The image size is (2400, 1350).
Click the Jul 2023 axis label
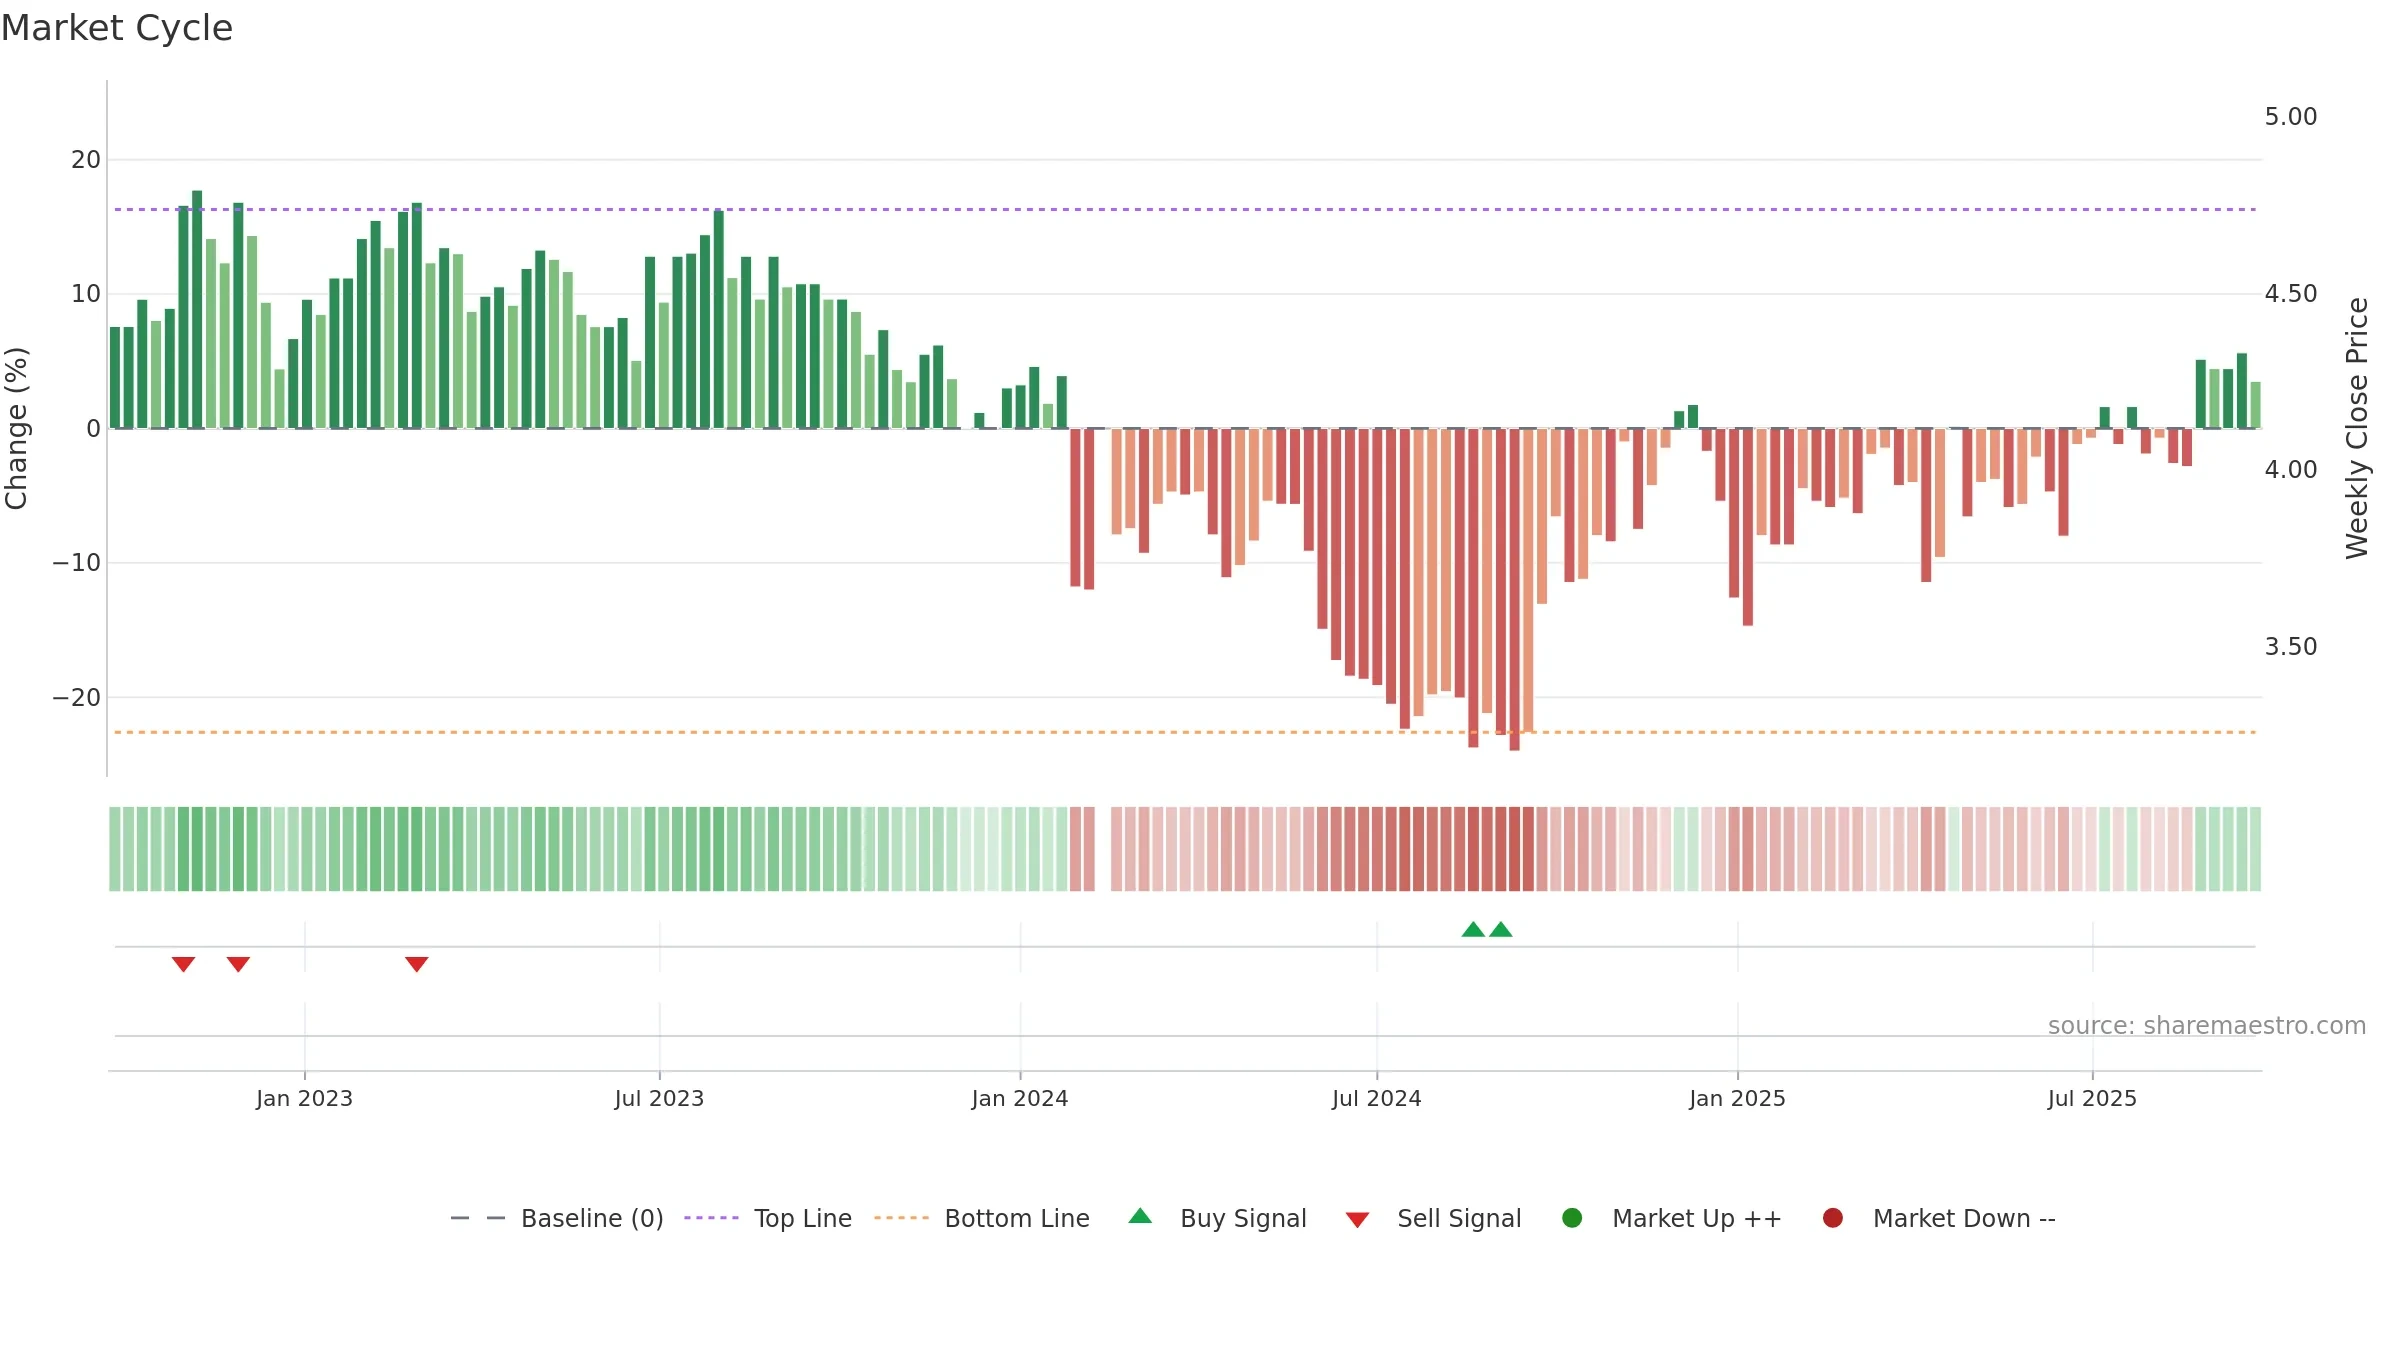tap(659, 1098)
